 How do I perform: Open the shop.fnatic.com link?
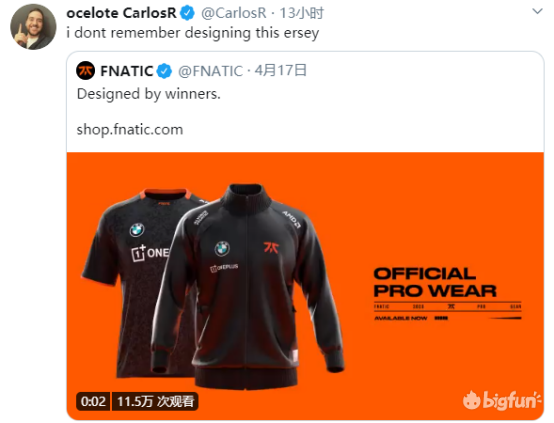click(x=130, y=130)
